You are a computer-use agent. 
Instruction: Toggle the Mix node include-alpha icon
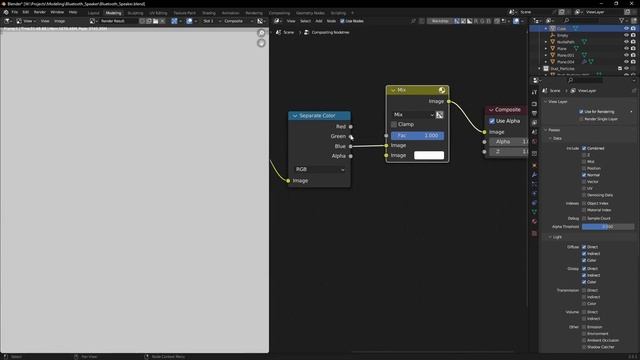point(440,115)
